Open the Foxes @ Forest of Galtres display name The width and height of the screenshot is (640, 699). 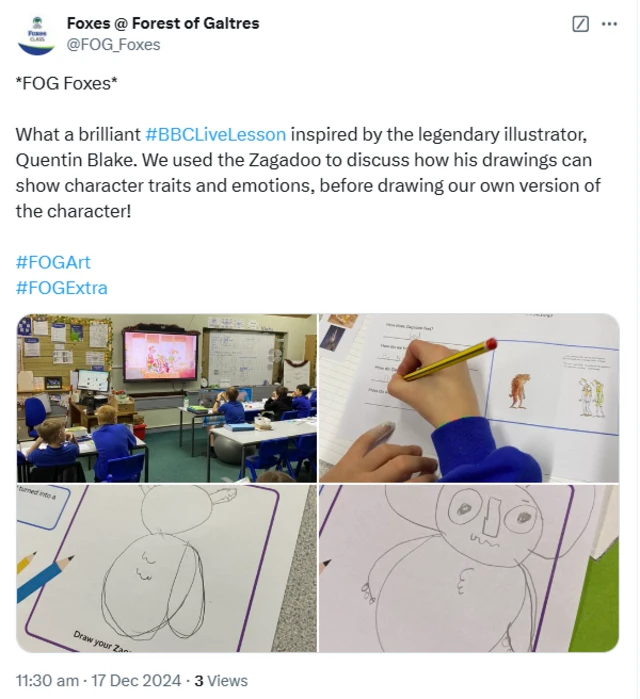tap(163, 23)
